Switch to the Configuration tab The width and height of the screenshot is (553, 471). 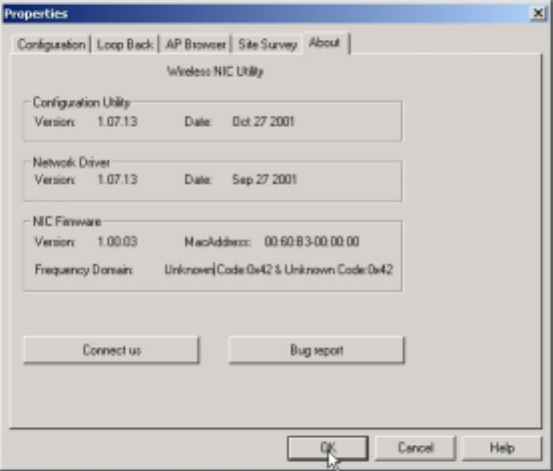(51, 45)
